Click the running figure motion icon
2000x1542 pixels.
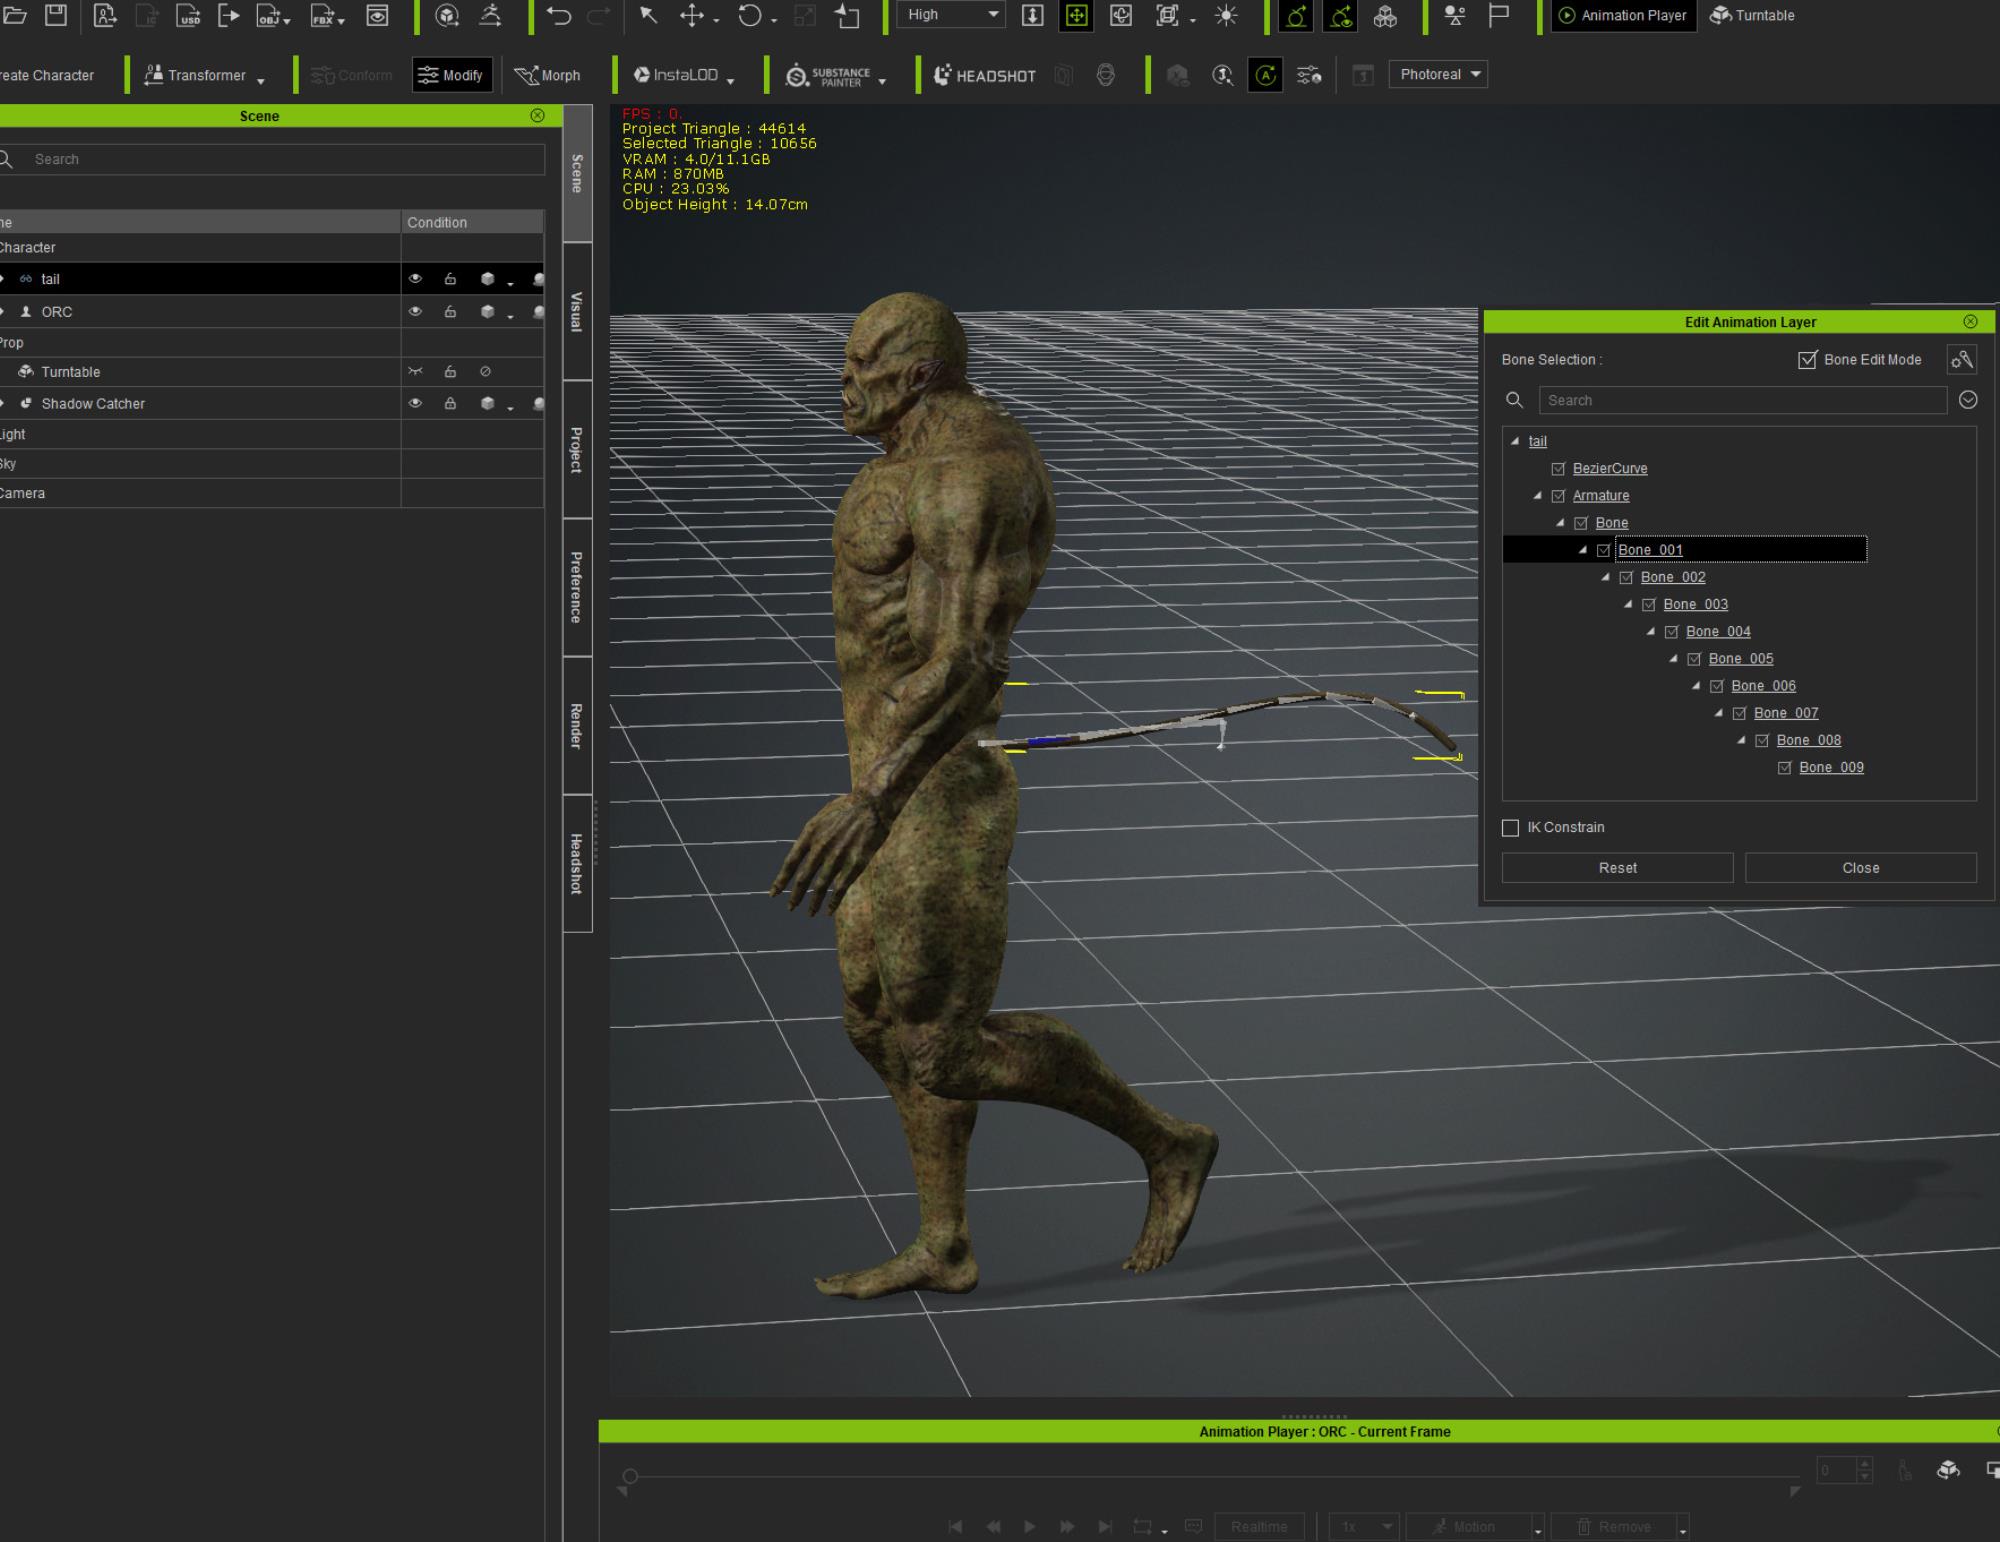pyautogui.click(x=490, y=15)
